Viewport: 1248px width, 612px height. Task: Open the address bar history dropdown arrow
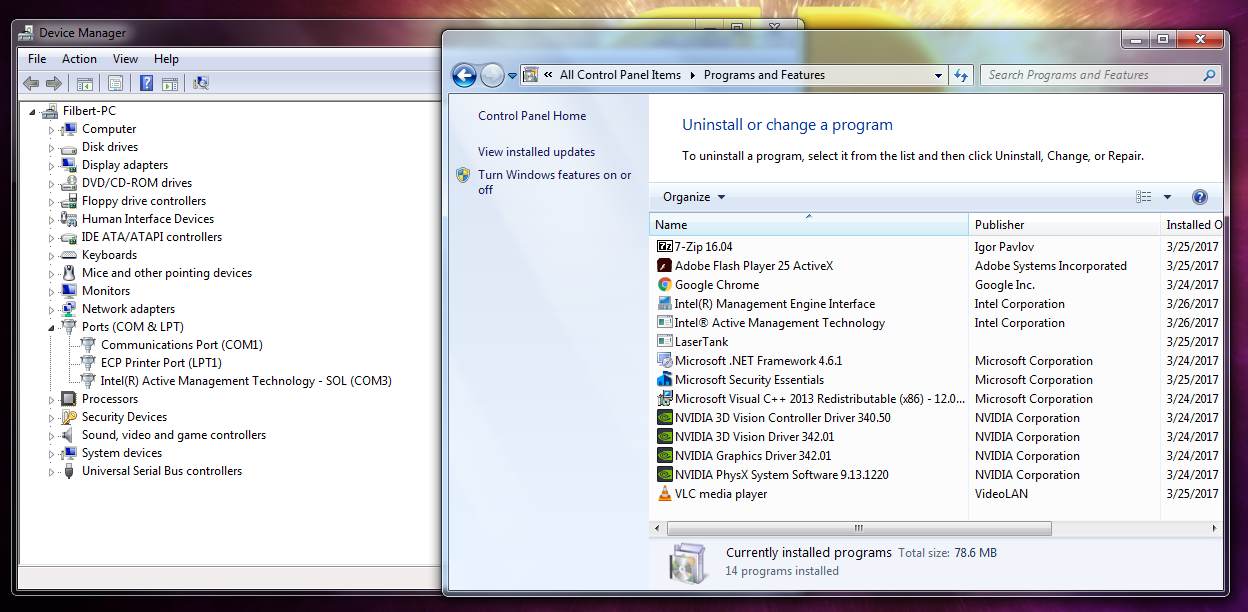[938, 75]
